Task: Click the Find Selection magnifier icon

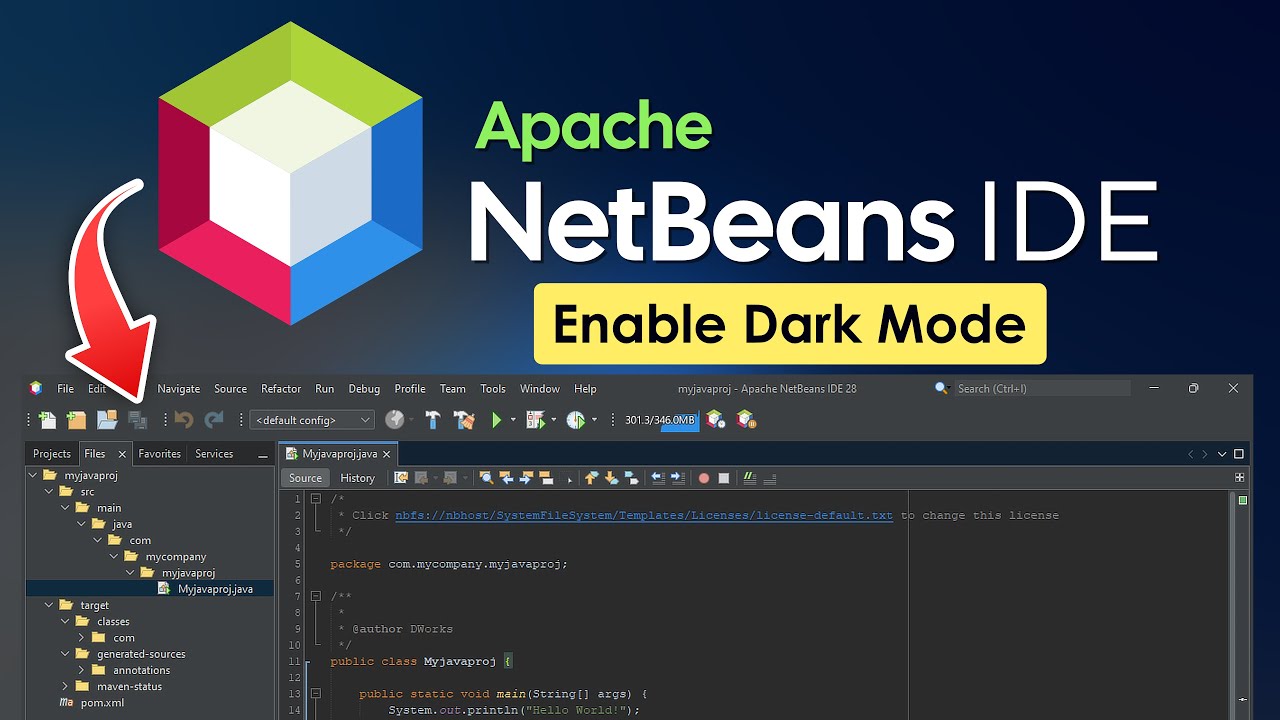Action: click(486, 478)
